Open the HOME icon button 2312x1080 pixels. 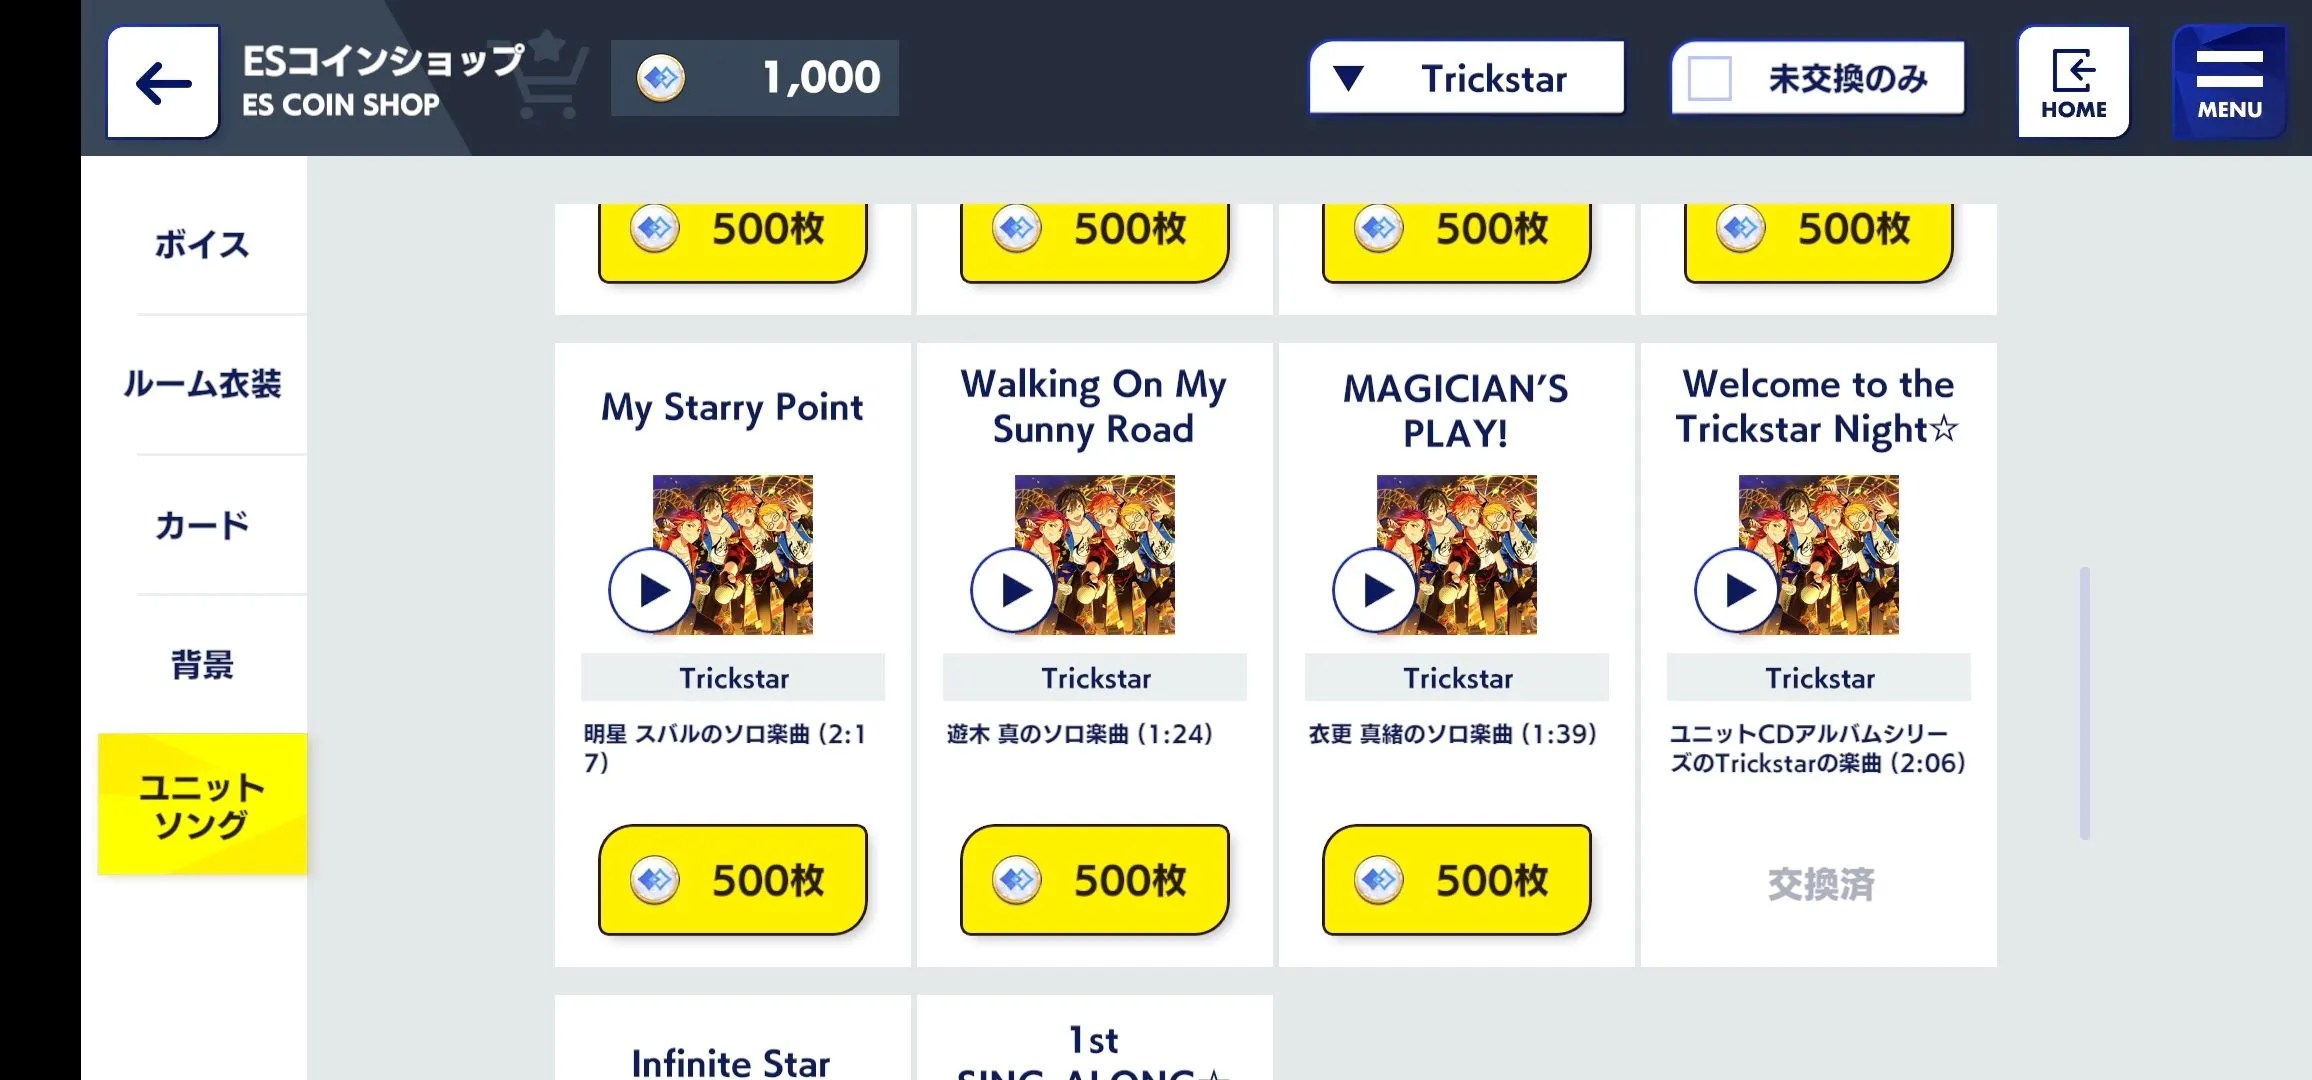pos(2073,83)
